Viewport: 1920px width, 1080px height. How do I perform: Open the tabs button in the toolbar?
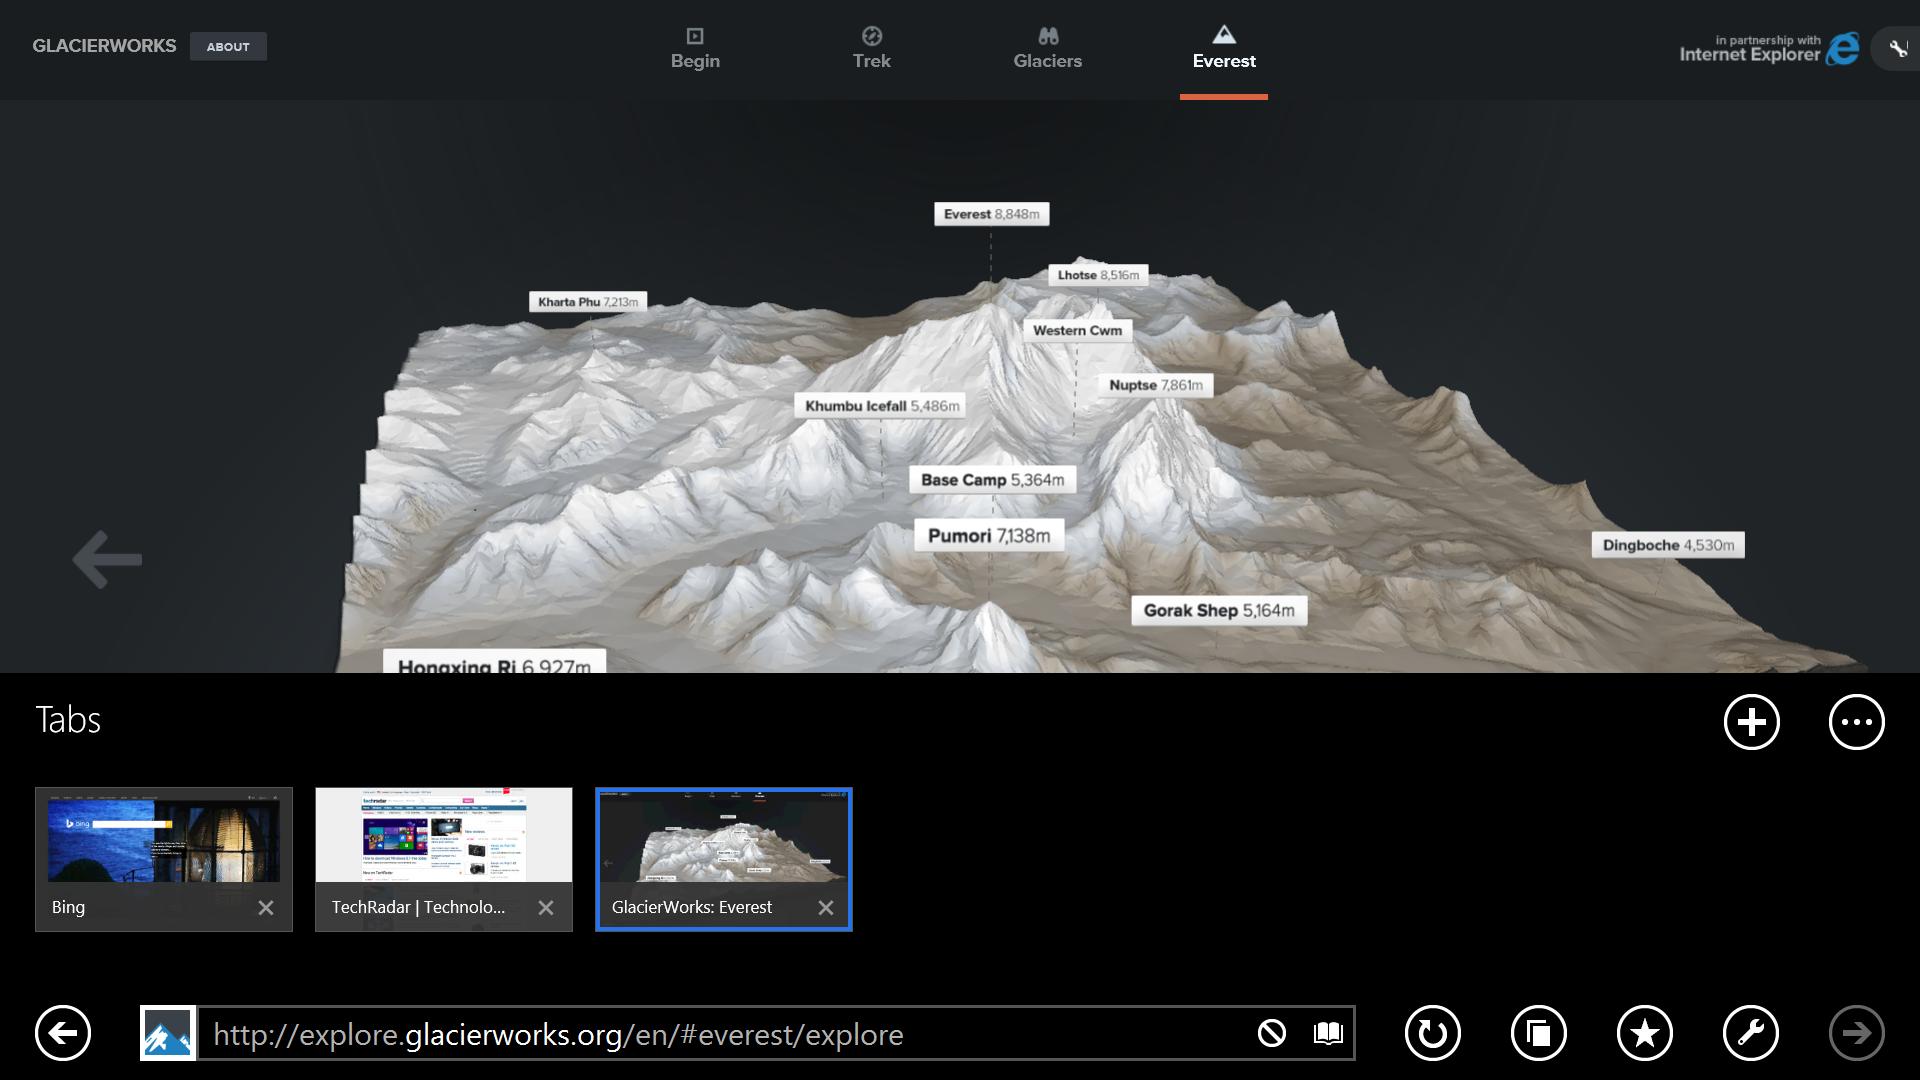click(1539, 1033)
